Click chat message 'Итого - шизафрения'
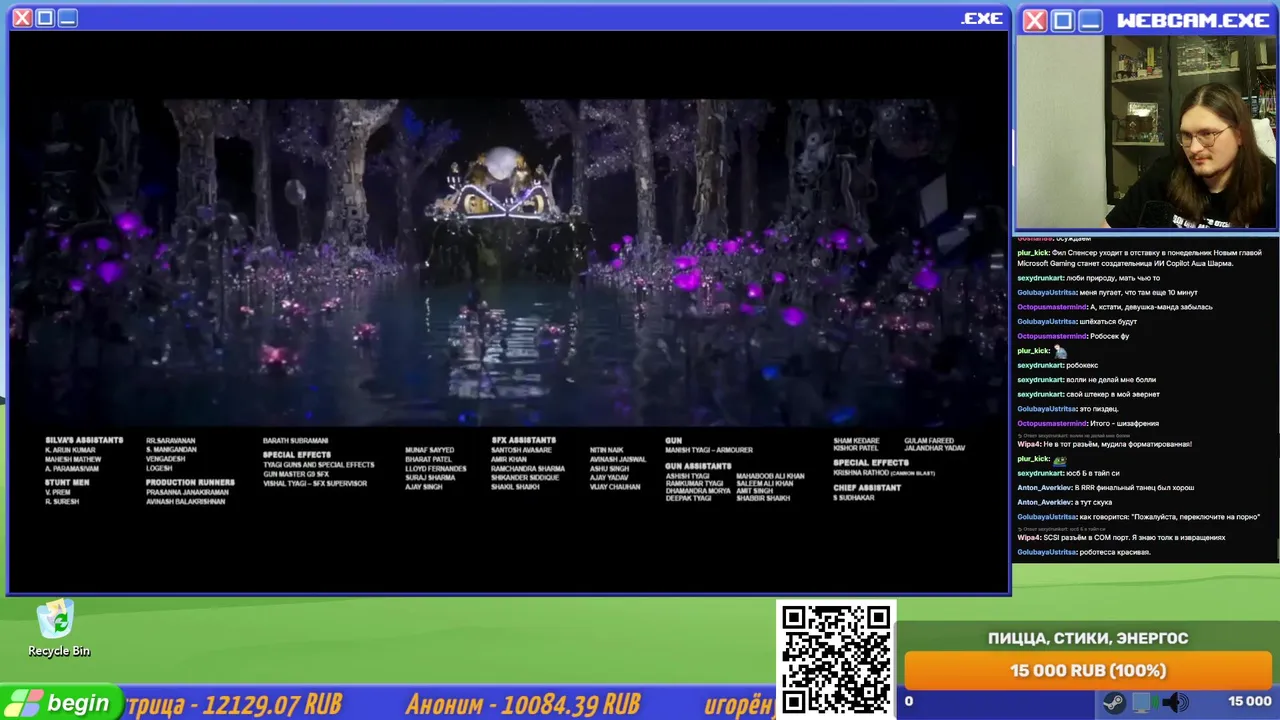The height and width of the screenshot is (720, 1280). pos(1088,423)
